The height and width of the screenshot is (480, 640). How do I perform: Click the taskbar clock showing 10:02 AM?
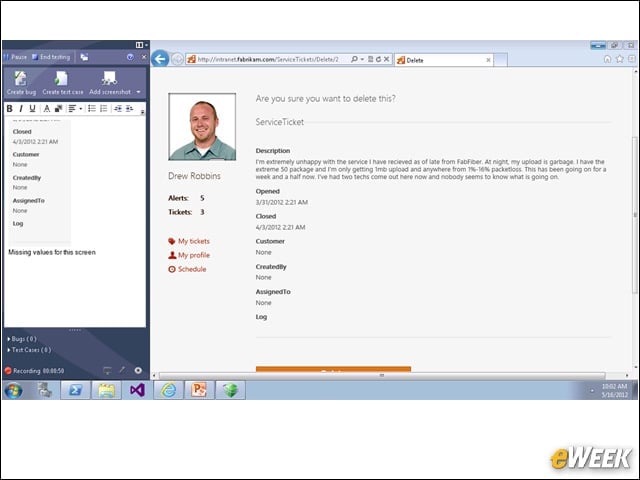pos(614,391)
